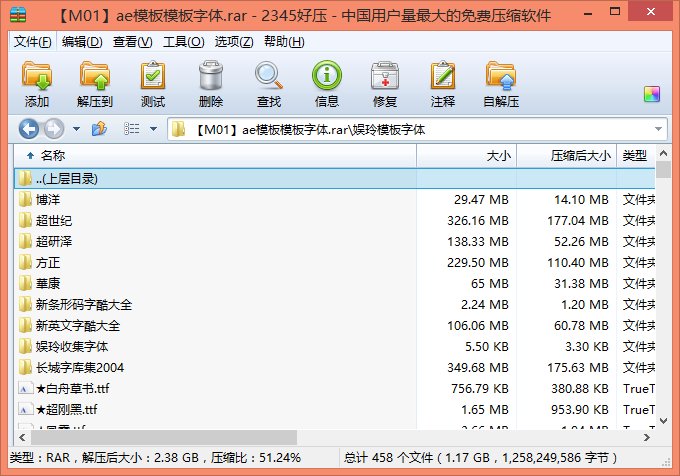
Task: Run the 测试 (Test) archive tool
Action: 153,84
